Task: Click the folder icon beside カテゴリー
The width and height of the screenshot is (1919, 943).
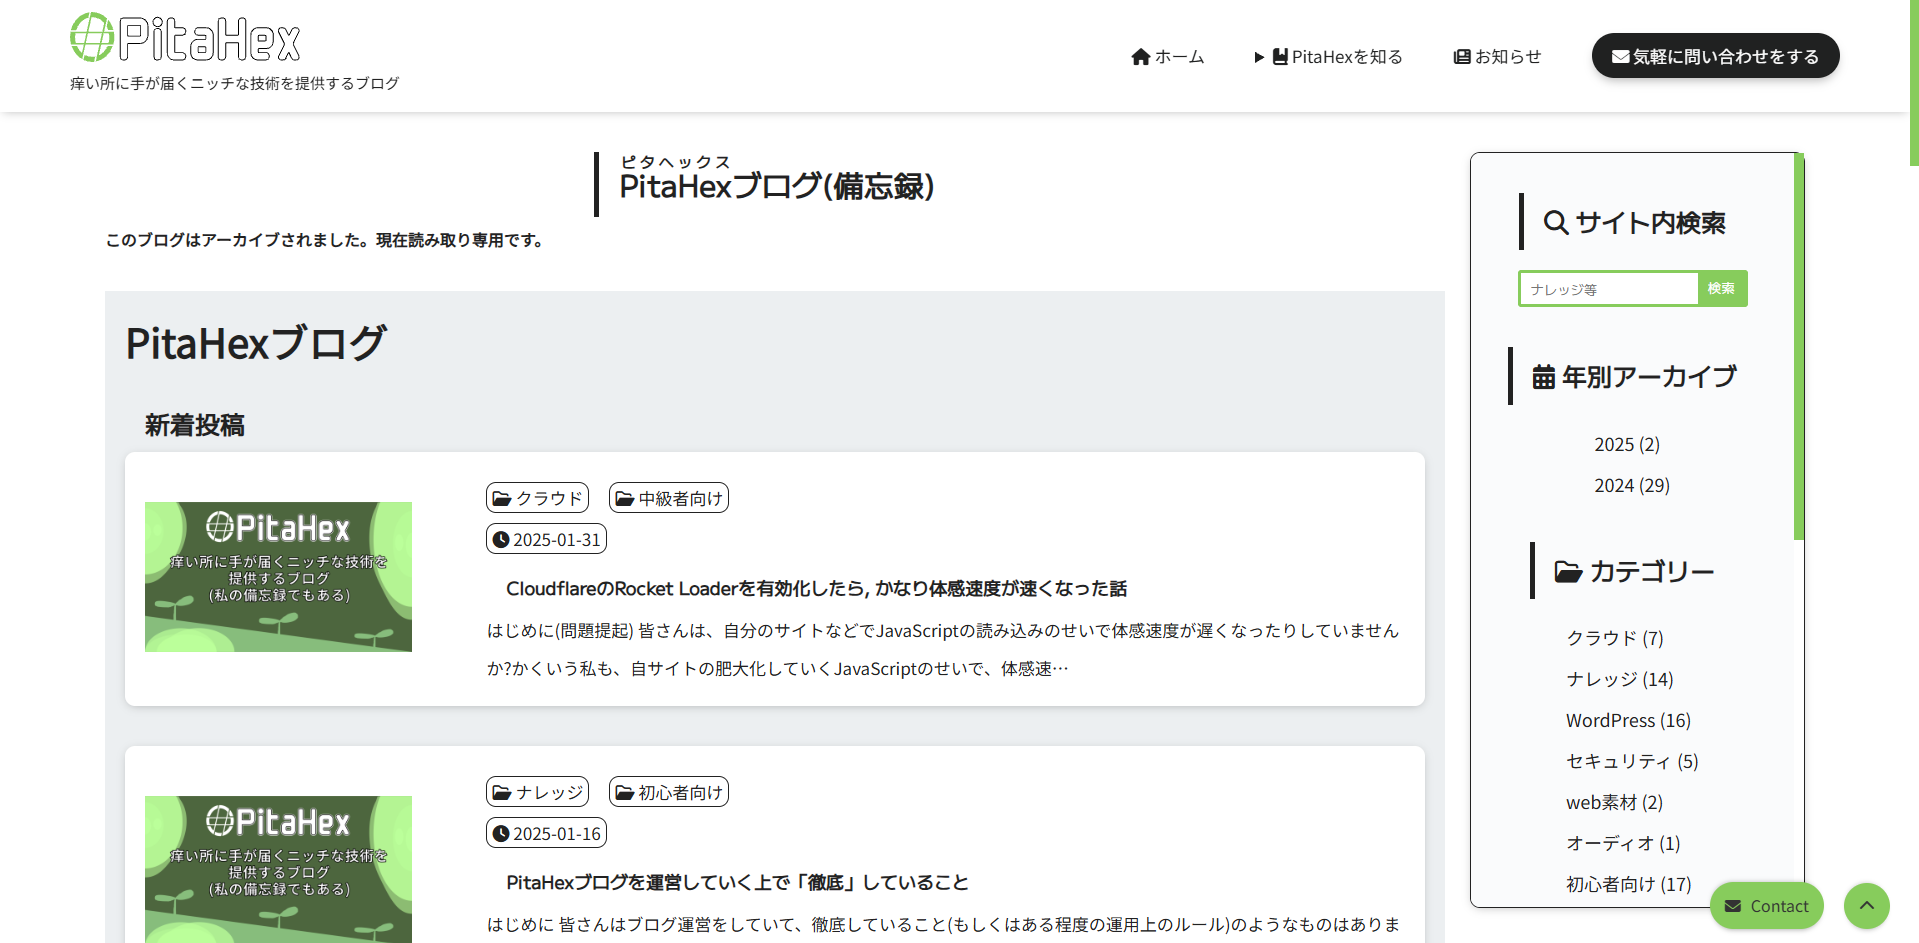Action: click(x=1568, y=572)
